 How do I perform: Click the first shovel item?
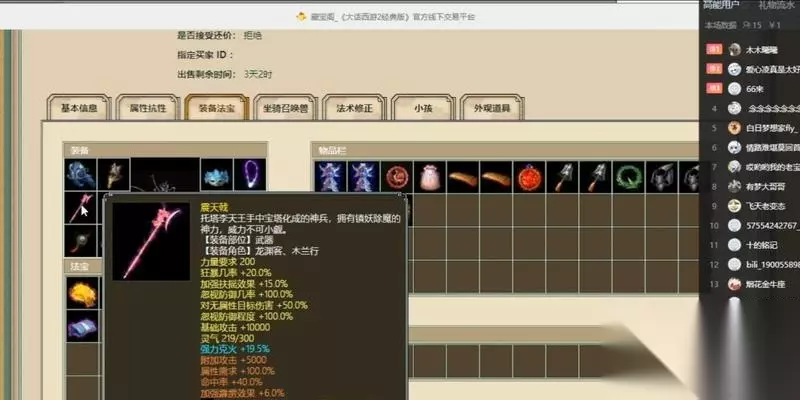tap(562, 177)
